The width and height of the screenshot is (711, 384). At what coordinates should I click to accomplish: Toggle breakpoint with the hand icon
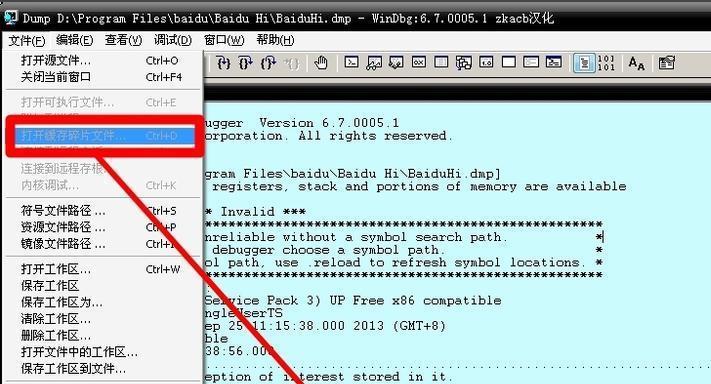point(321,63)
